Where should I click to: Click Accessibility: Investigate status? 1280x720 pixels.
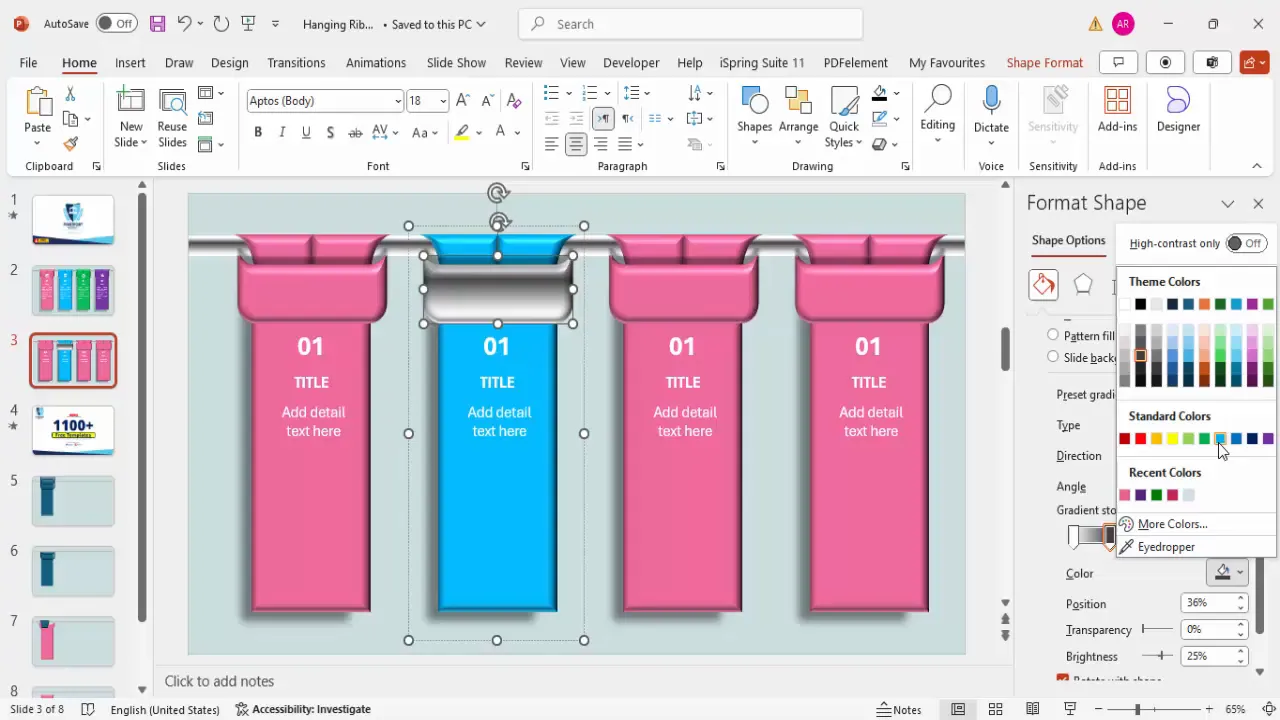303,709
